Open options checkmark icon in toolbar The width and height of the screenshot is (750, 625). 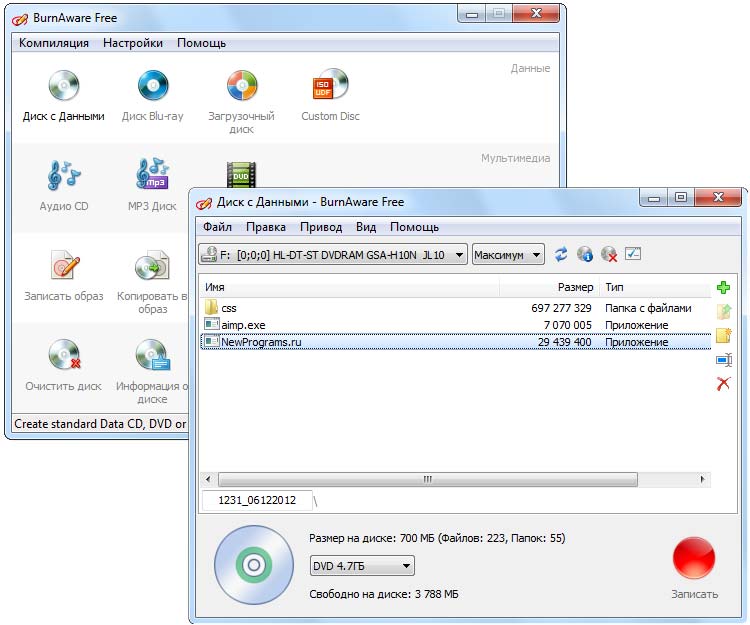(x=633, y=253)
